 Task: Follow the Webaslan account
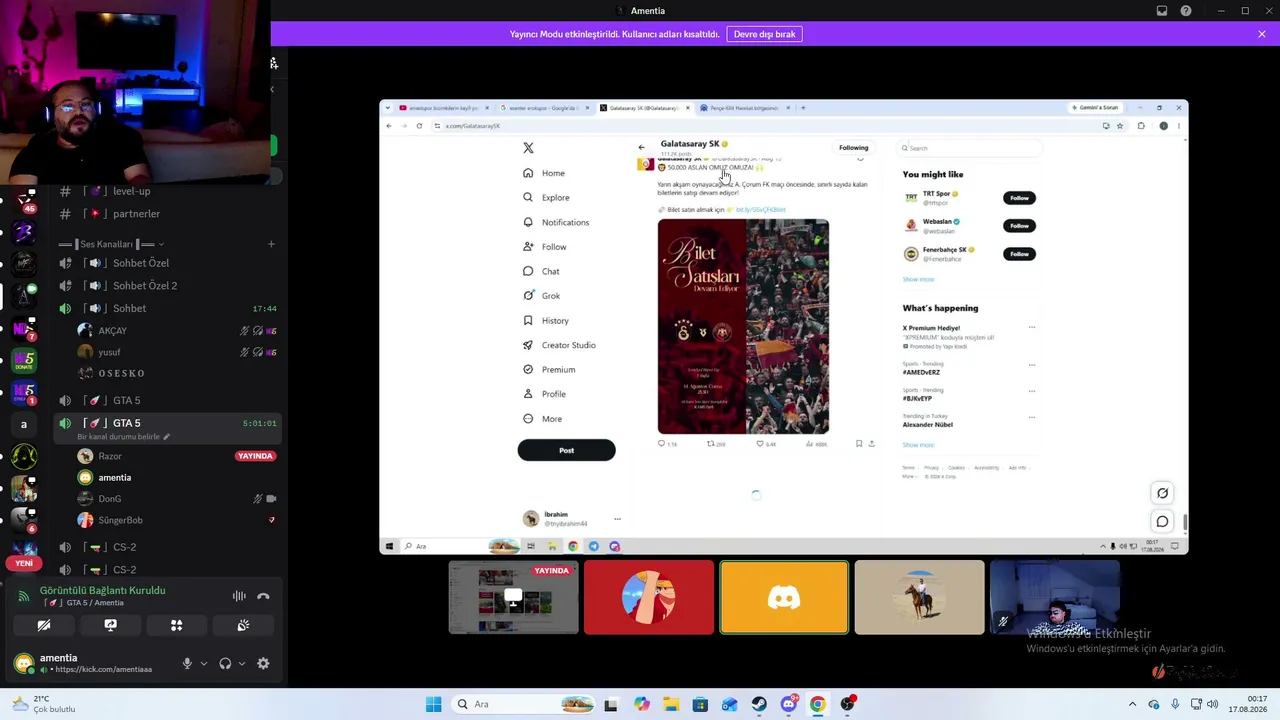click(1019, 226)
